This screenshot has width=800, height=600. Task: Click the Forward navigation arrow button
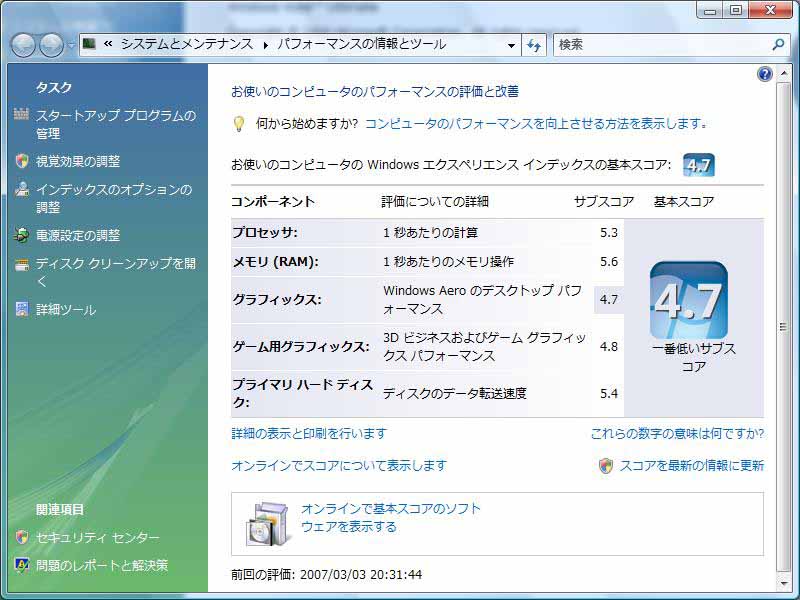click(52, 45)
